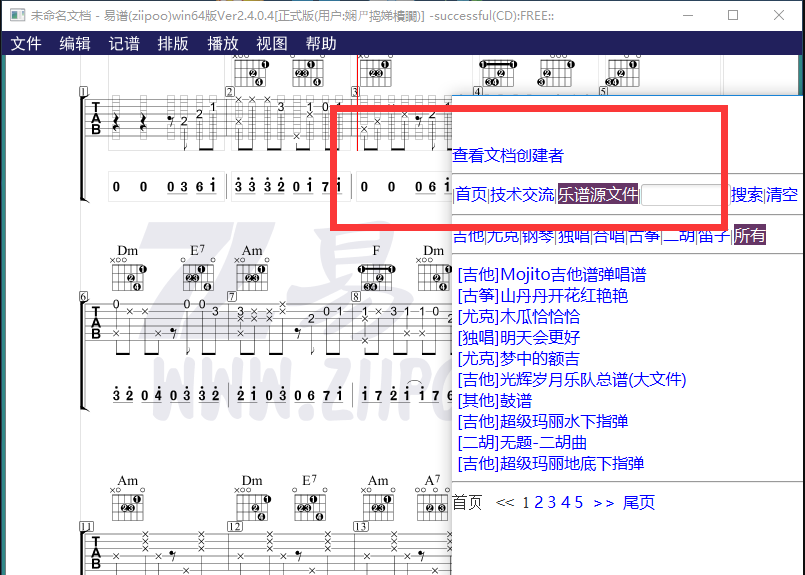Image resolution: width=805 pixels, height=575 pixels.
Task: Open [吉他]超级玛丽地底下指弹
Action: pos(551,464)
